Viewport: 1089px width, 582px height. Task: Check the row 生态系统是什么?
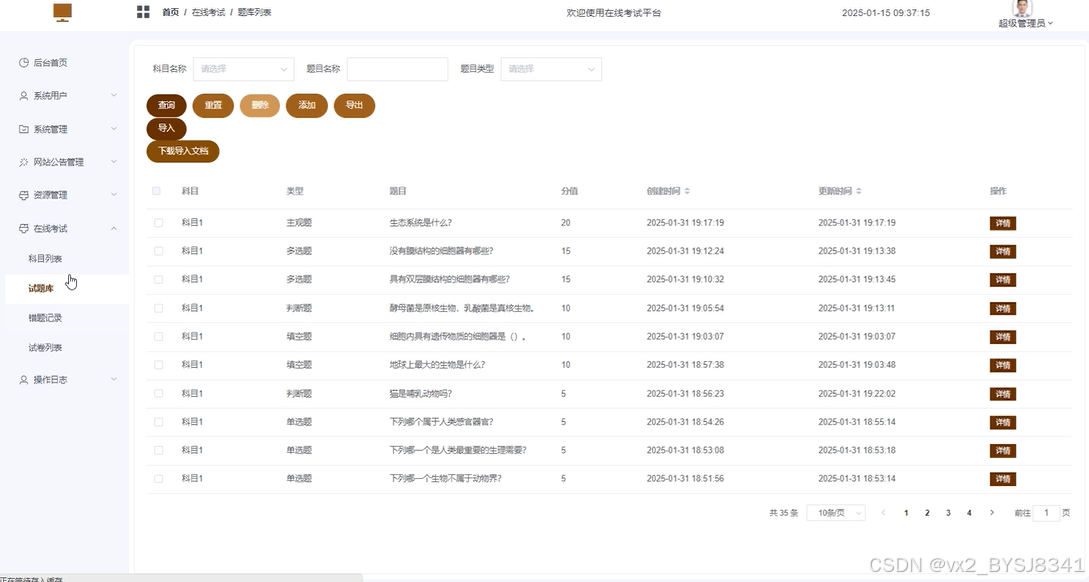click(158, 223)
